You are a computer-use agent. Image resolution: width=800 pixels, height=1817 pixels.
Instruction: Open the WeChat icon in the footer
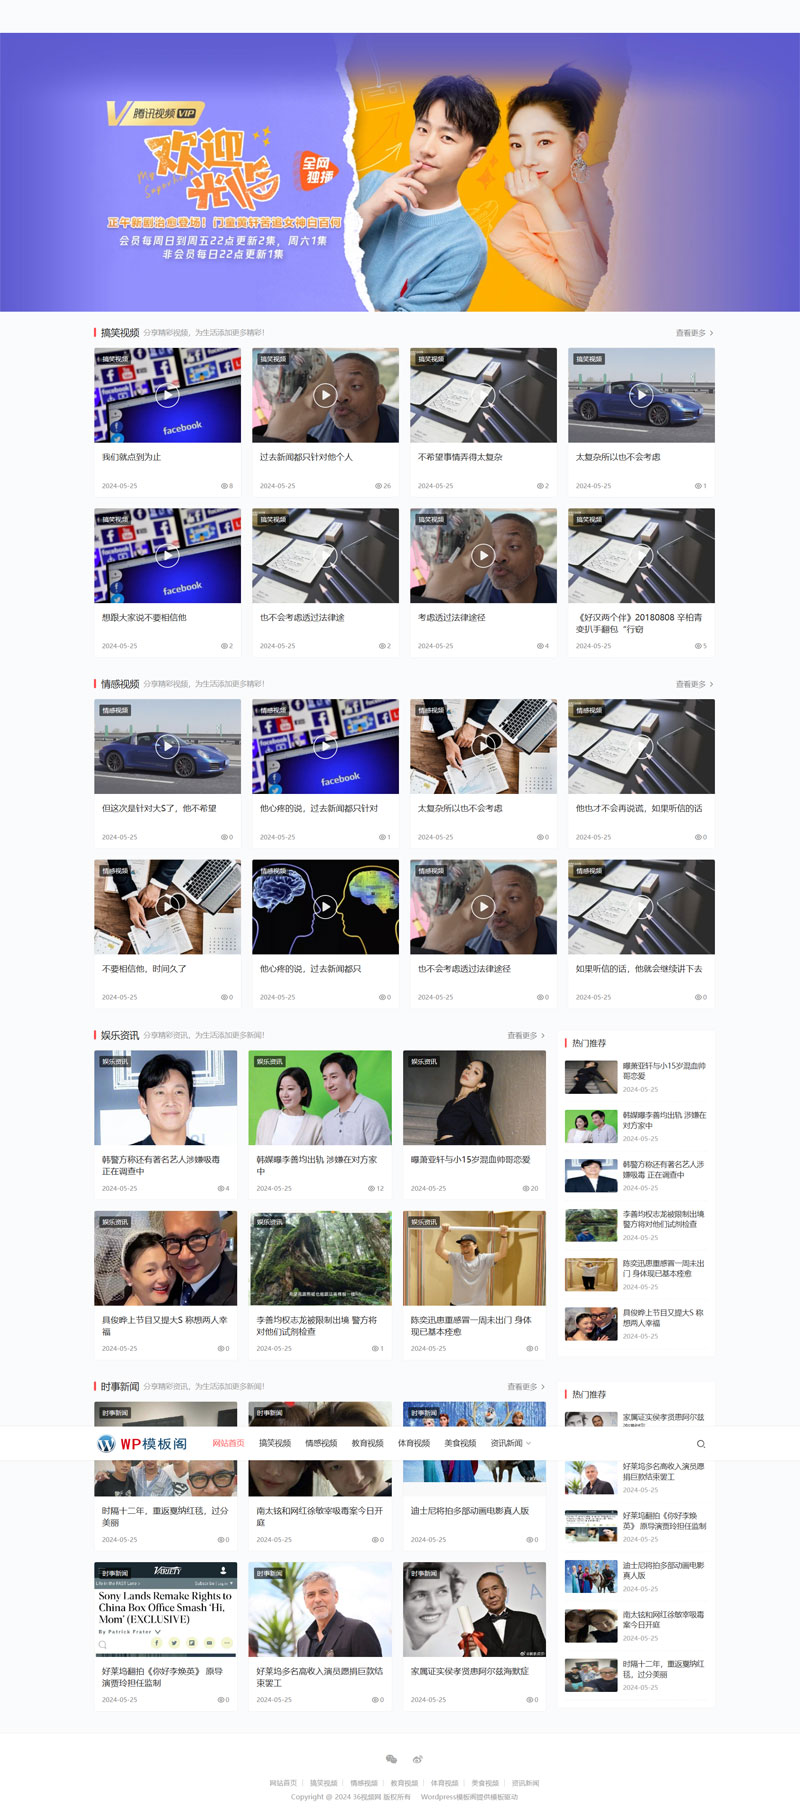(x=391, y=1759)
